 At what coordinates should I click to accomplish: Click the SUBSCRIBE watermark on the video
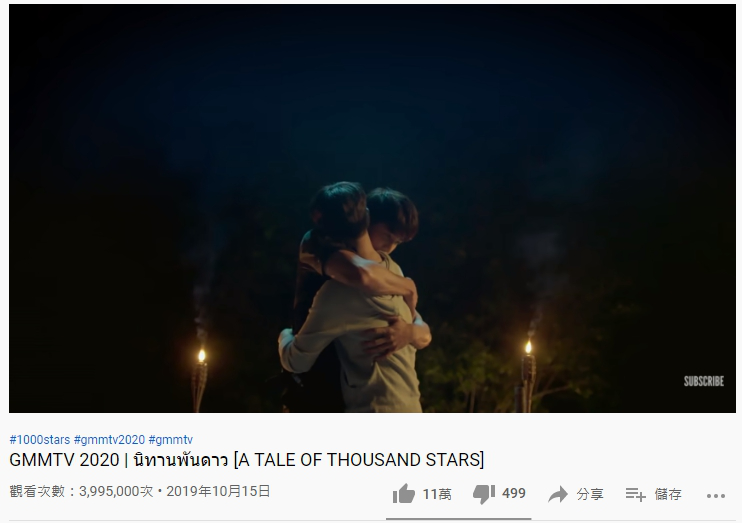click(x=704, y=381)
